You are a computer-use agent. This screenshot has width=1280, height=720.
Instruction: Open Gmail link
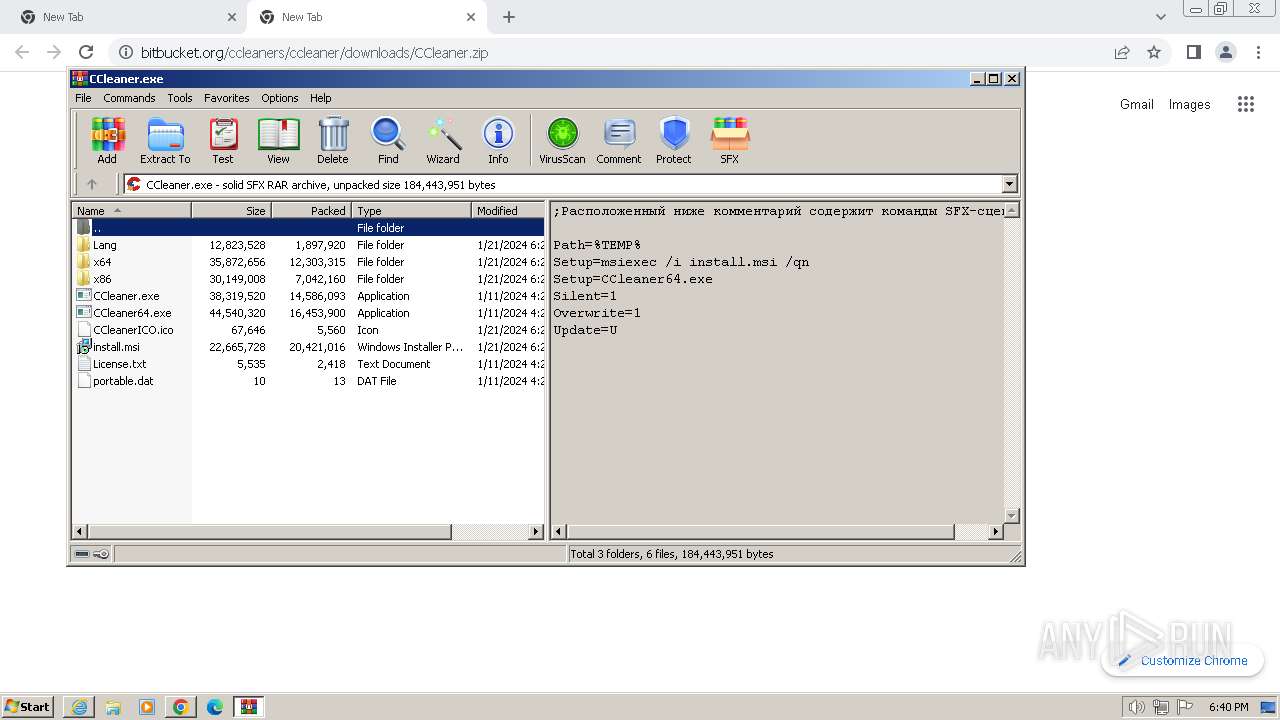(x=1137, y=104)
